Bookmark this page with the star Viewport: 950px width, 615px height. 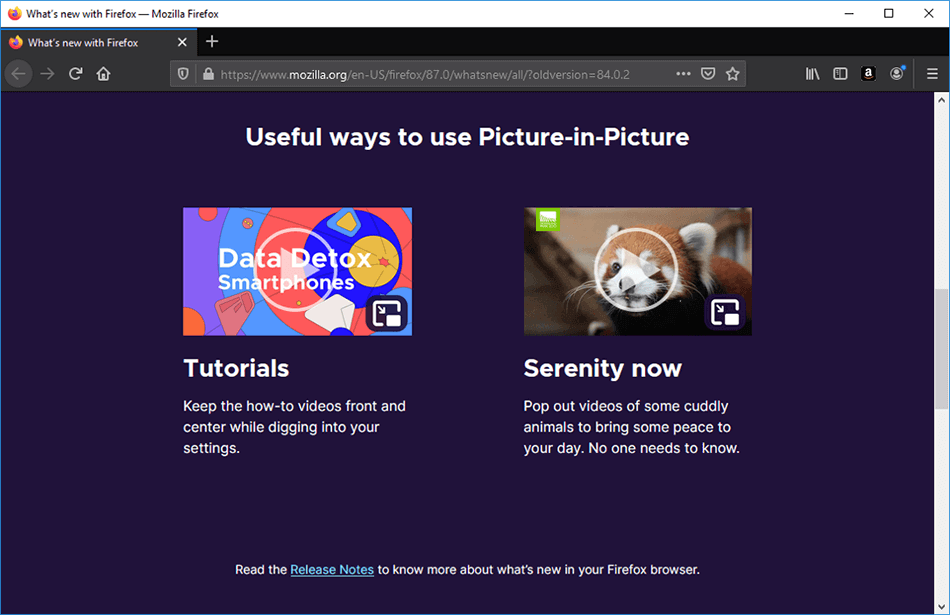pyautogui.click(x=732, y=74)
